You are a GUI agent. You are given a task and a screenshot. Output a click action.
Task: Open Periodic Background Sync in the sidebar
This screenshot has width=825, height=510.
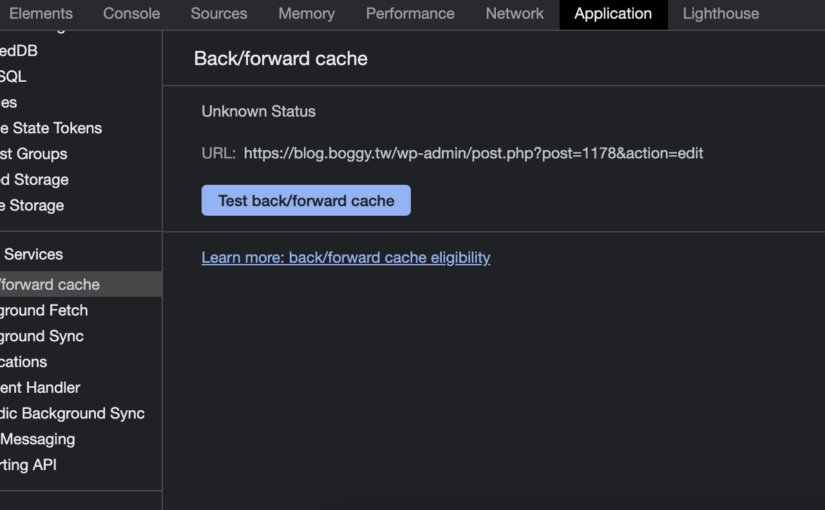pos(72,414)
